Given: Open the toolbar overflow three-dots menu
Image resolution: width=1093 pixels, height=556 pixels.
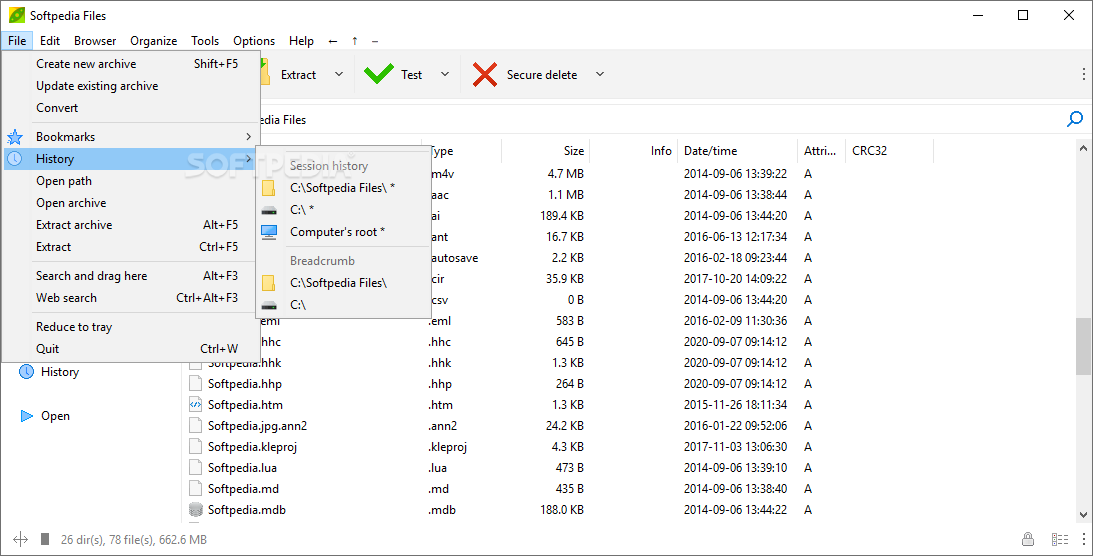Looking at the screenshot, I should pyautogui.click(x=1084, y=74).
